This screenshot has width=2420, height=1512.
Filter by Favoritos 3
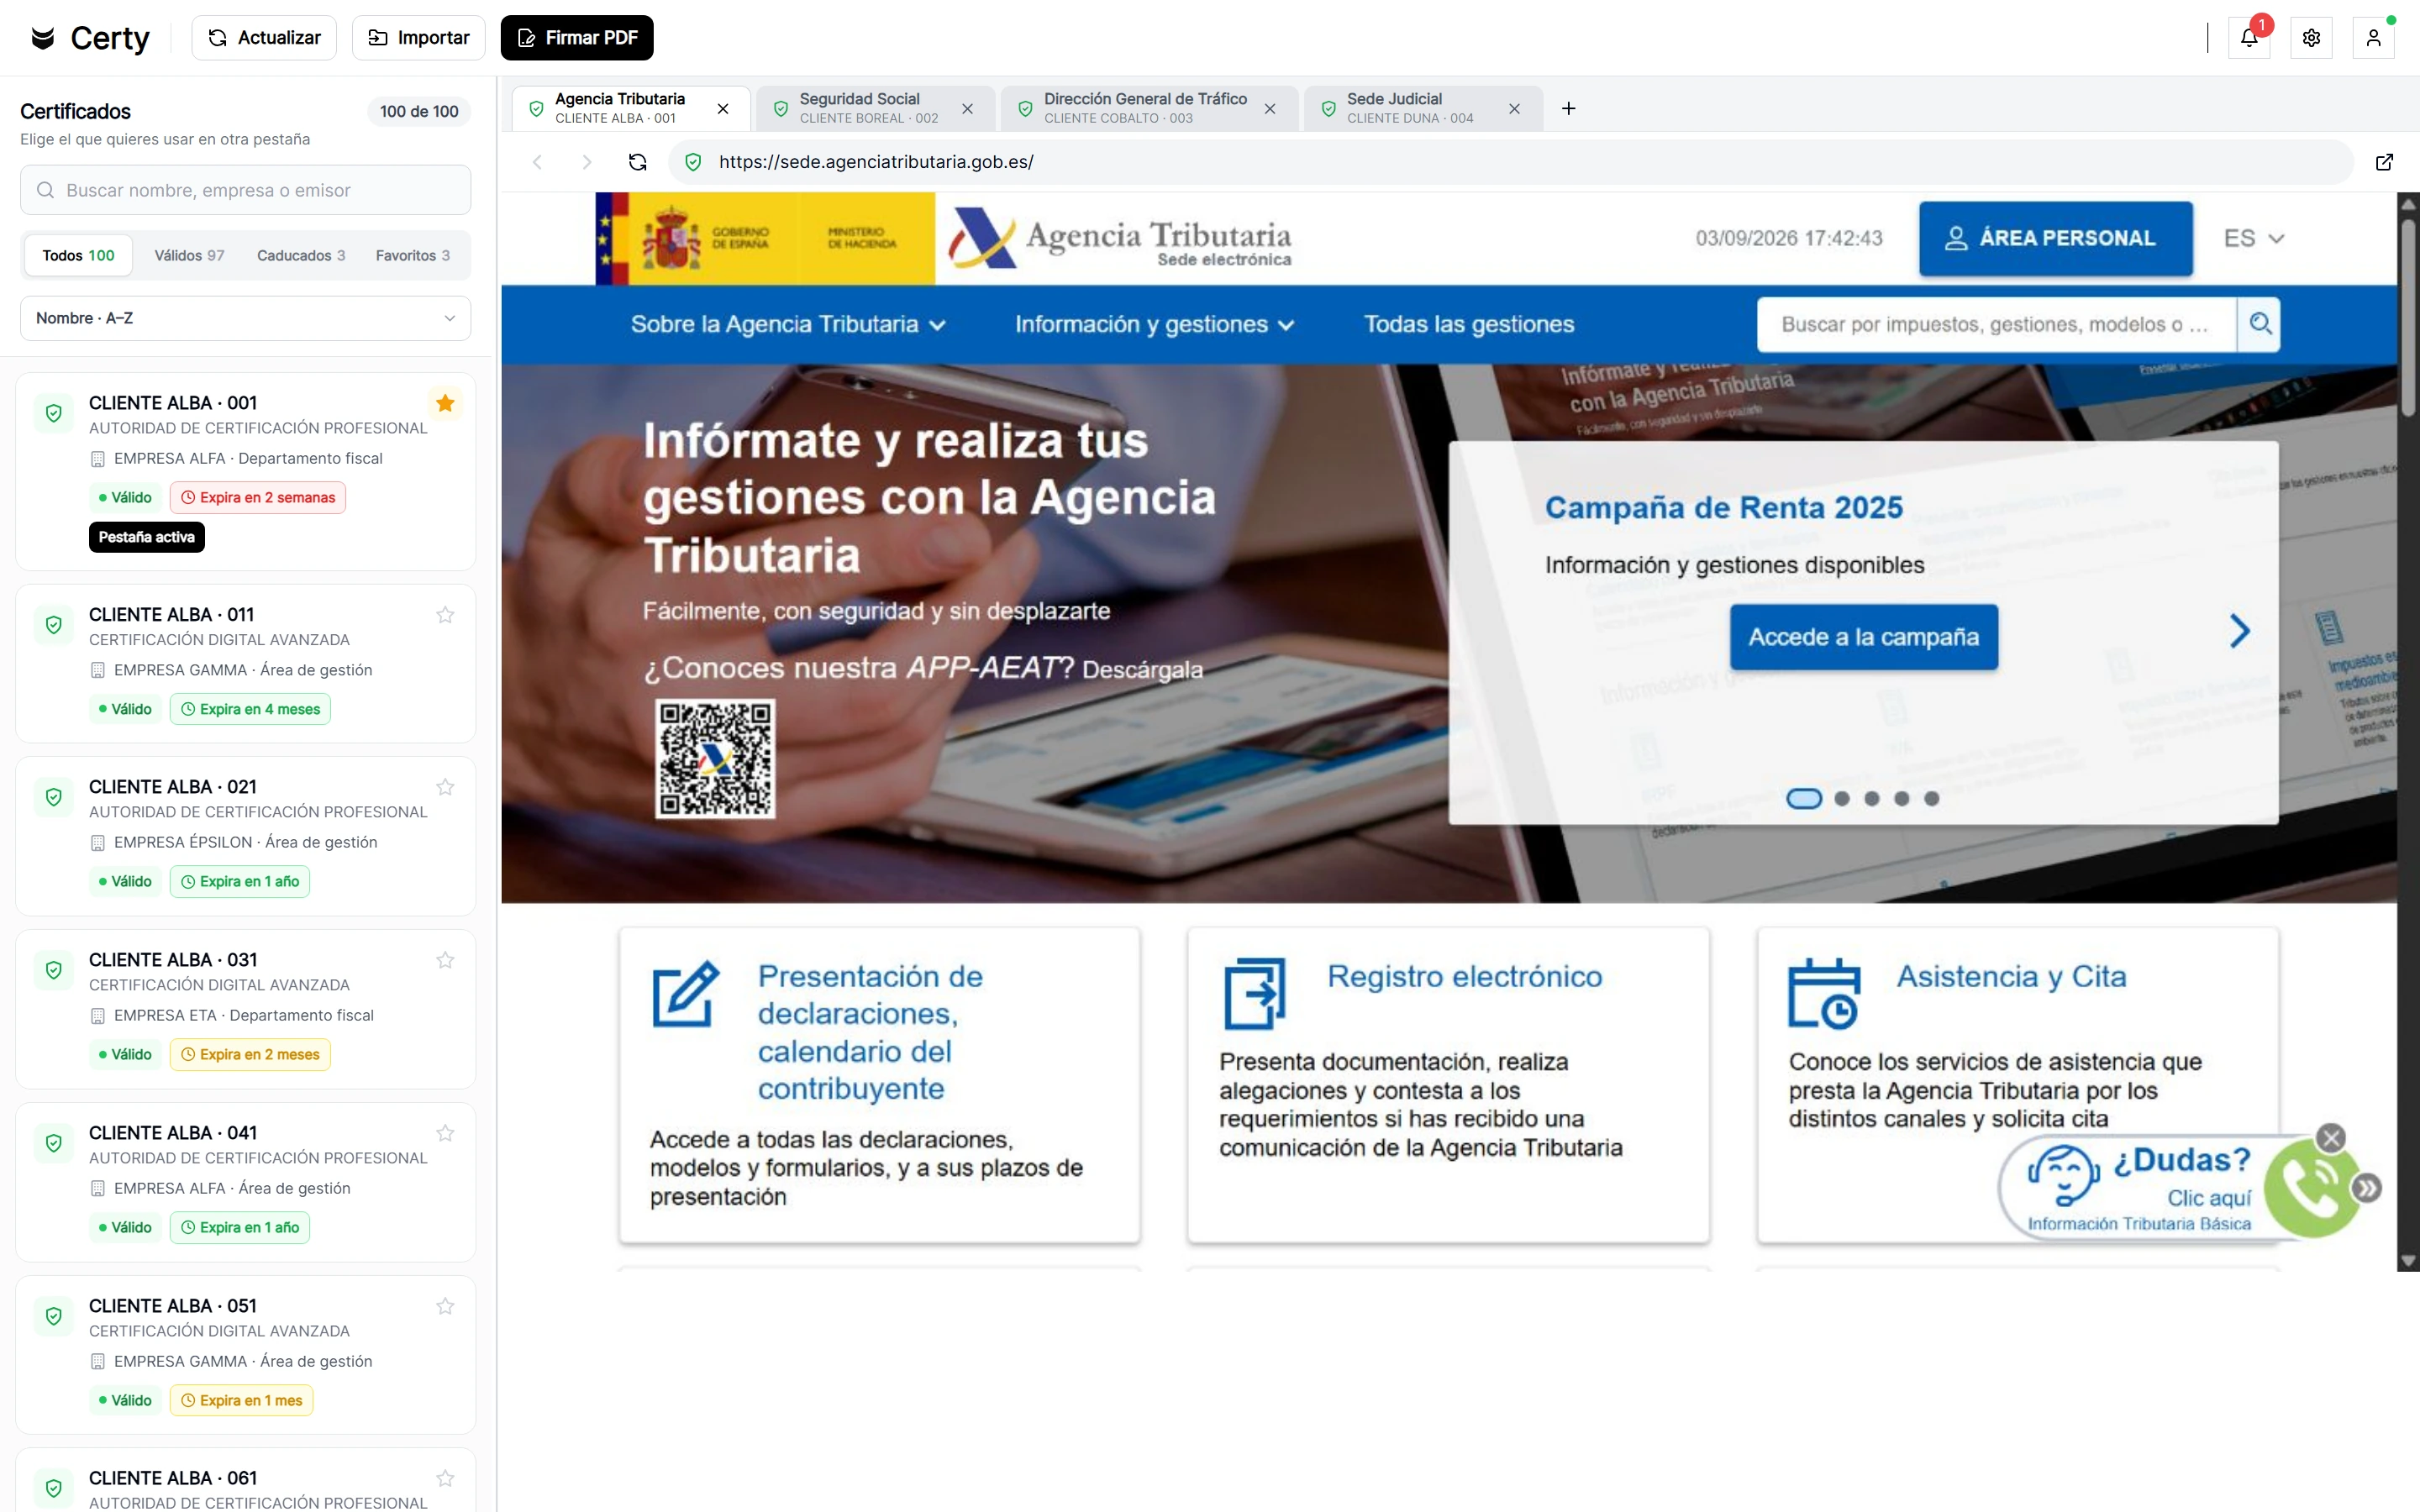click(x=413, y=256)
